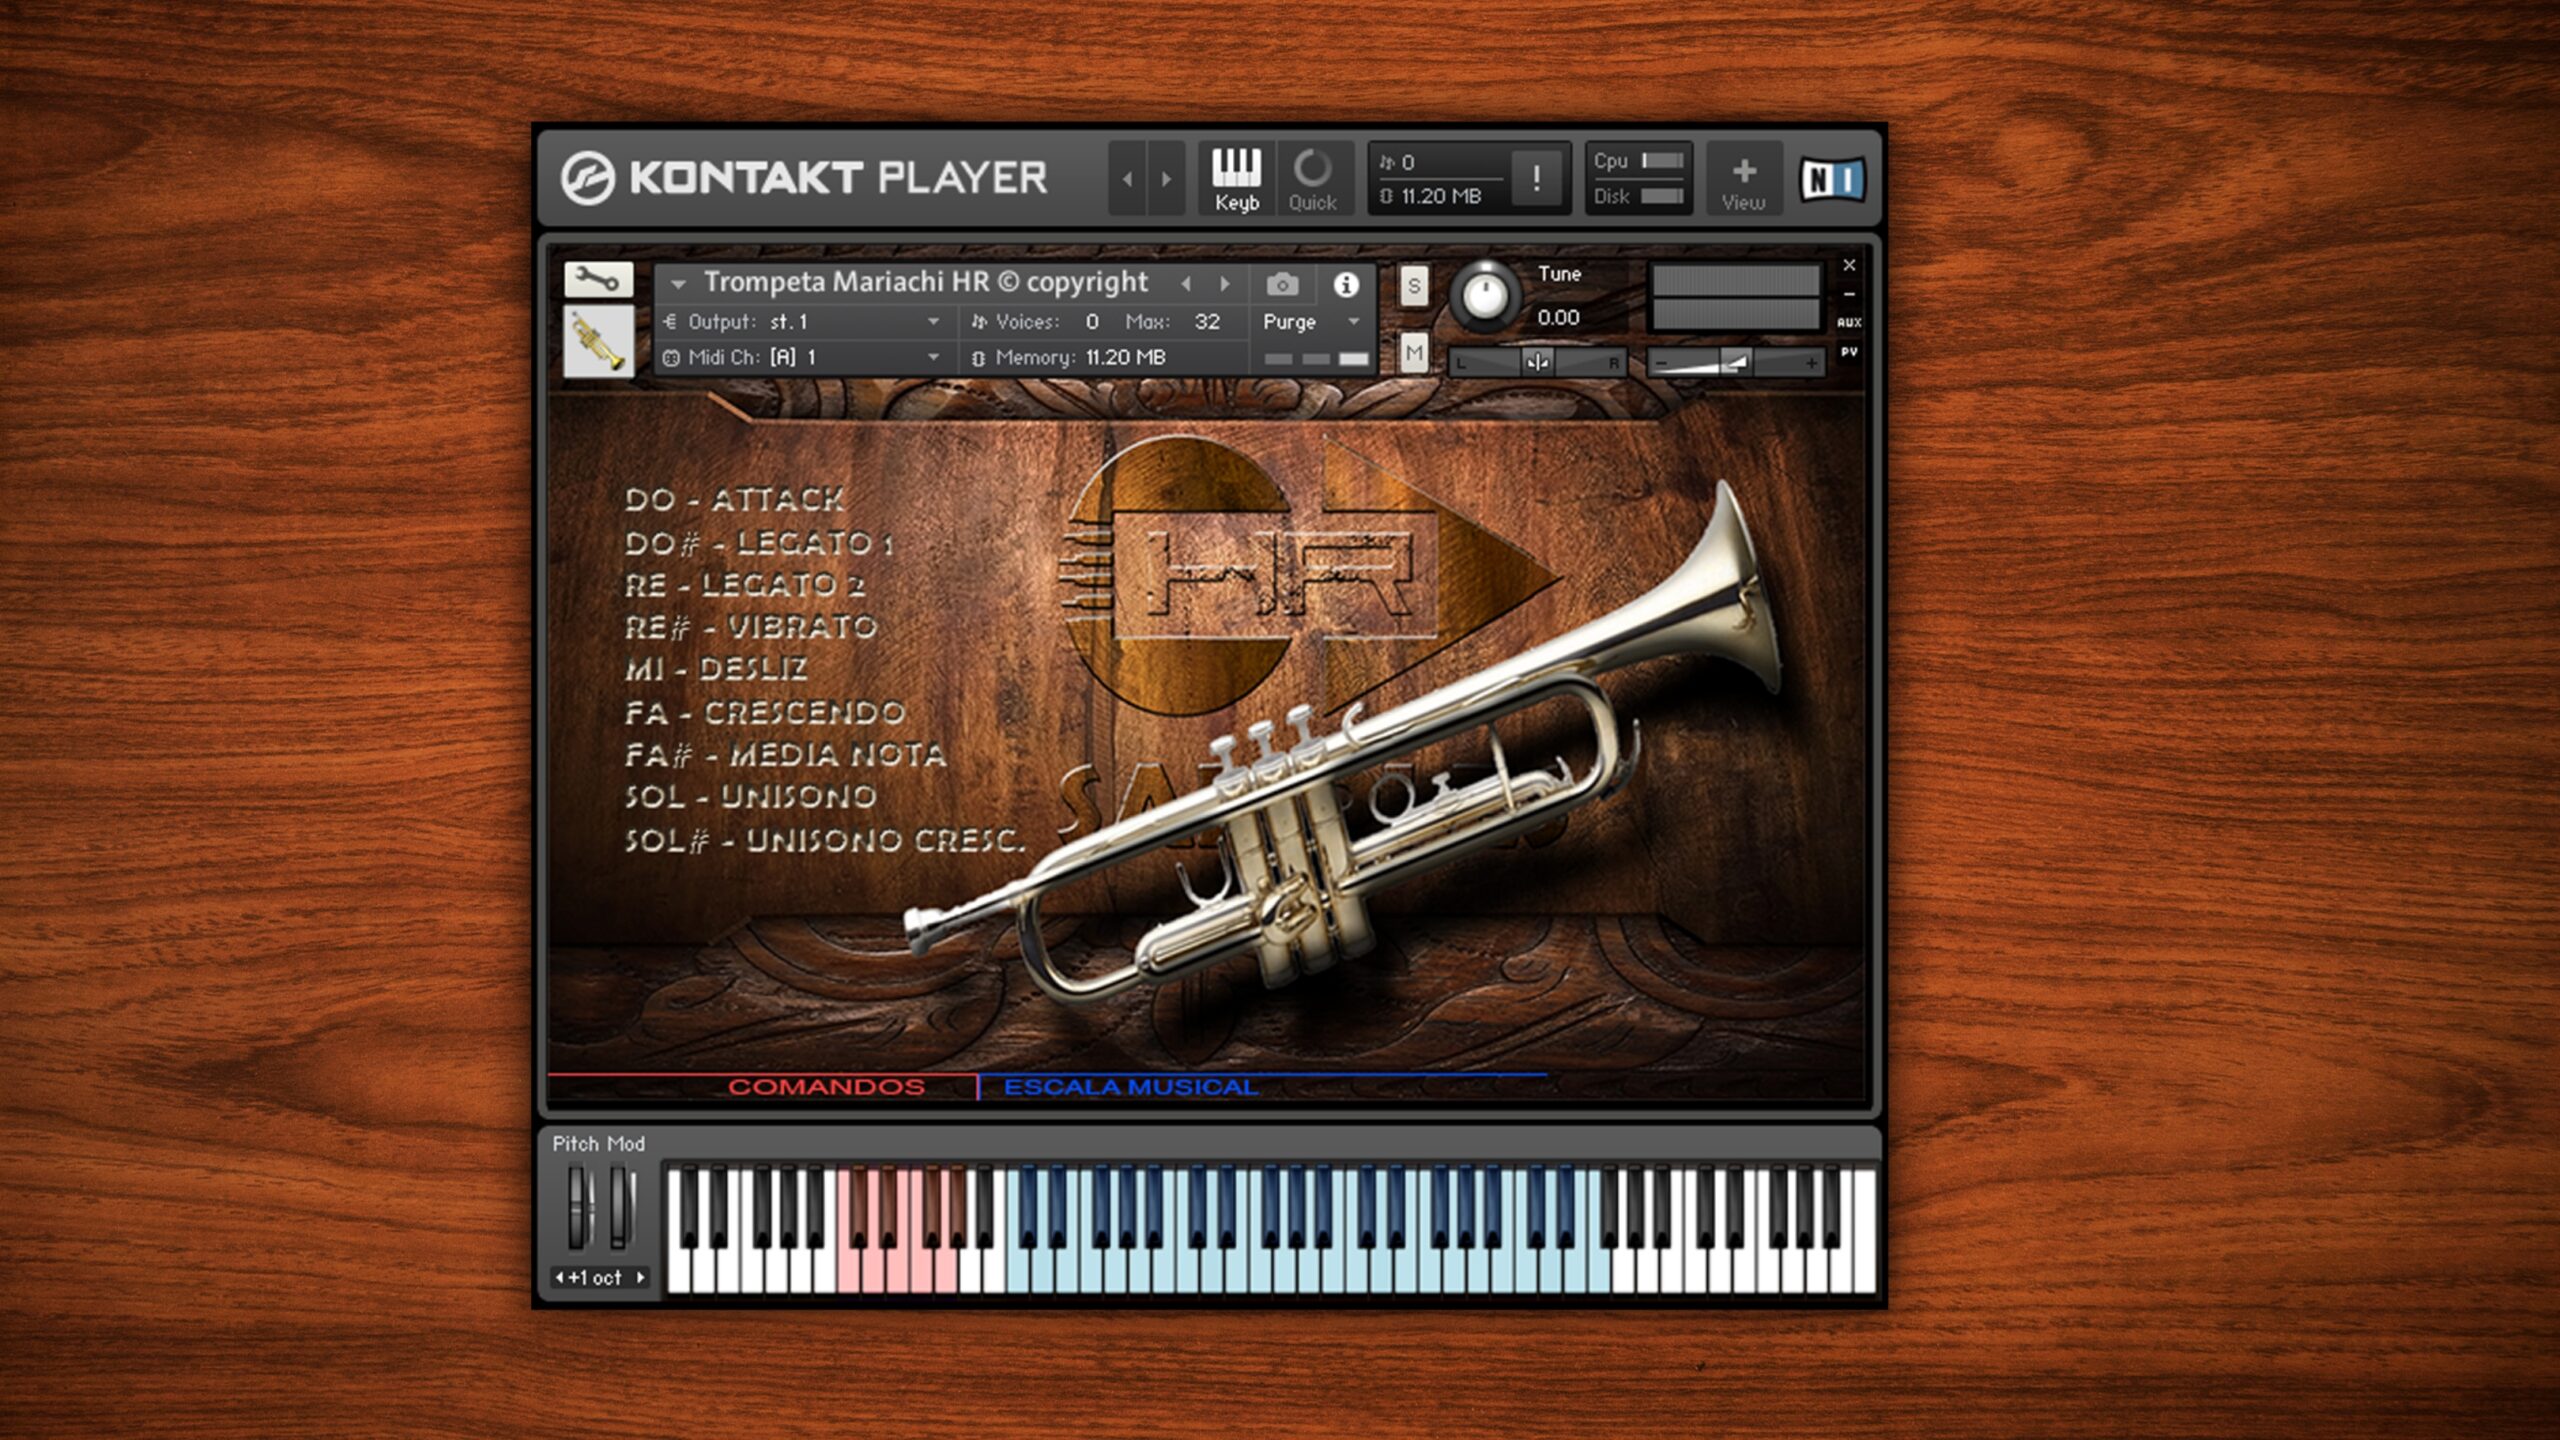The image size is (2560, 1440).
Task: Switch to the ESCALA MUSICAL tab
Action: pyautogui.click(x=1130, y=1087)
